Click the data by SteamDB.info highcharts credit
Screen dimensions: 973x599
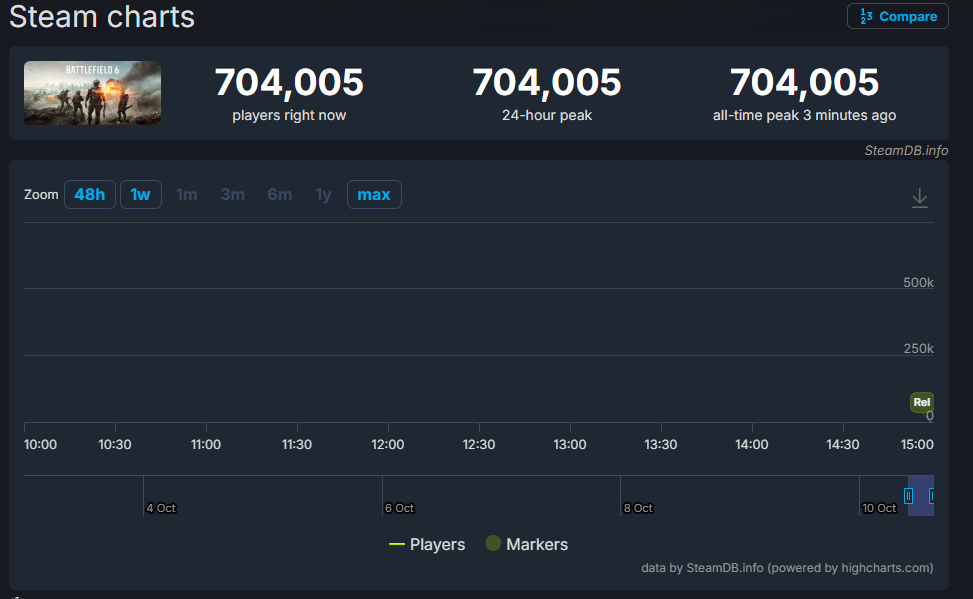pyautogui.click(x=787, y=567)
